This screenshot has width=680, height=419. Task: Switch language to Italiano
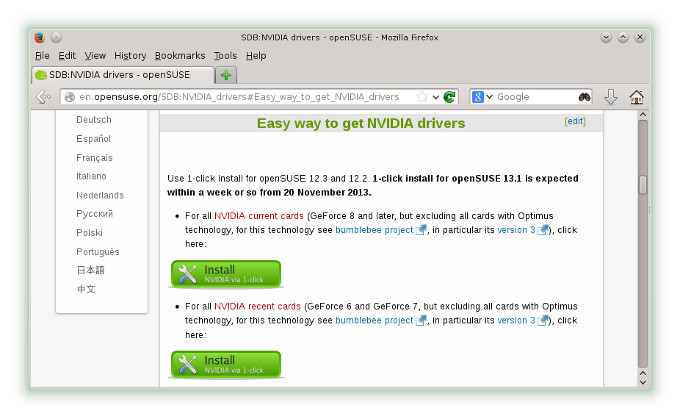click(91, 176)
